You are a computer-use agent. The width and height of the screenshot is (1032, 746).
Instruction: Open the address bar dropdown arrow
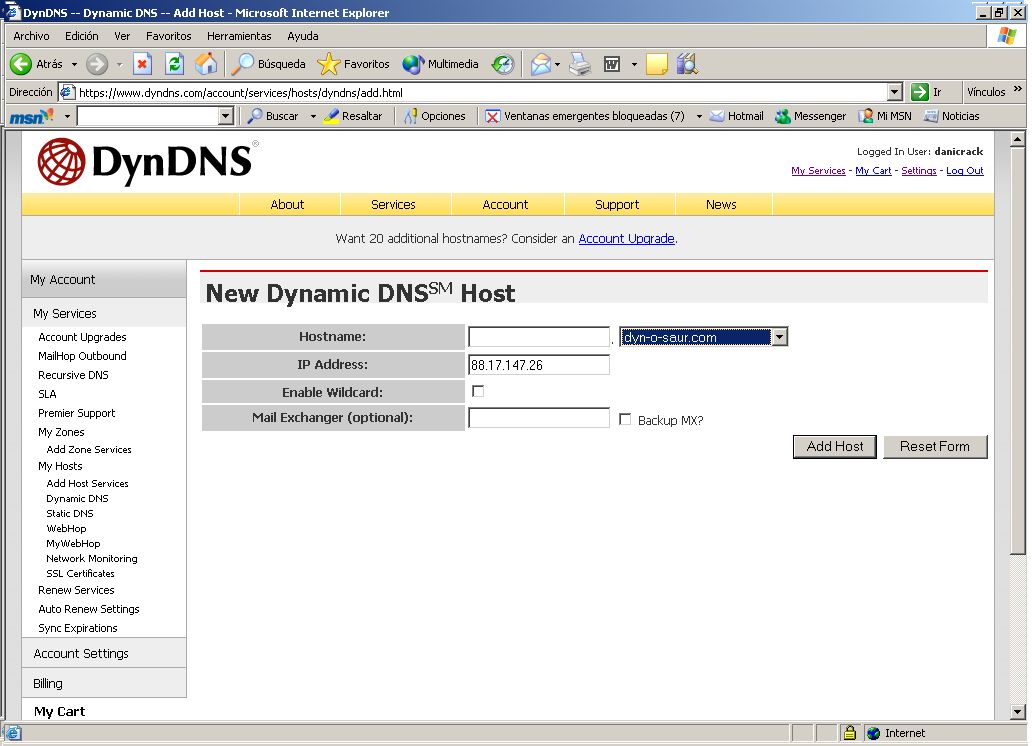click(x=894, y=92)
